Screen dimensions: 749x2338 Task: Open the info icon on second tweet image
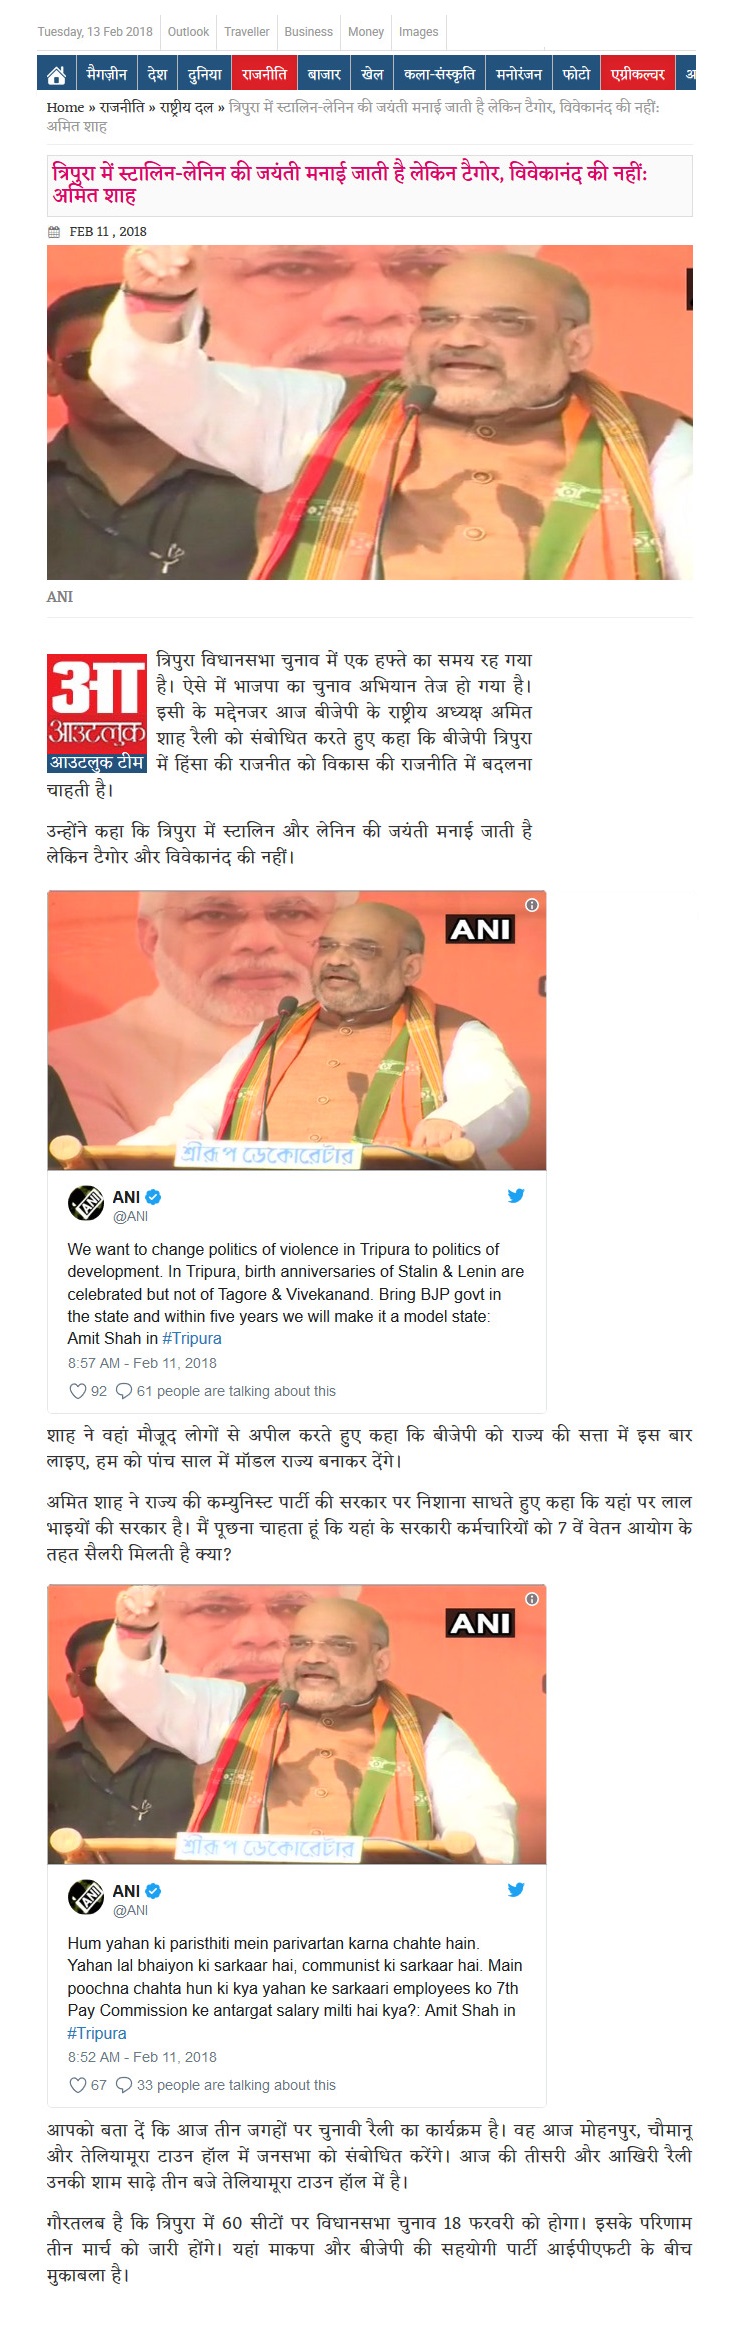coord(532,1599)
